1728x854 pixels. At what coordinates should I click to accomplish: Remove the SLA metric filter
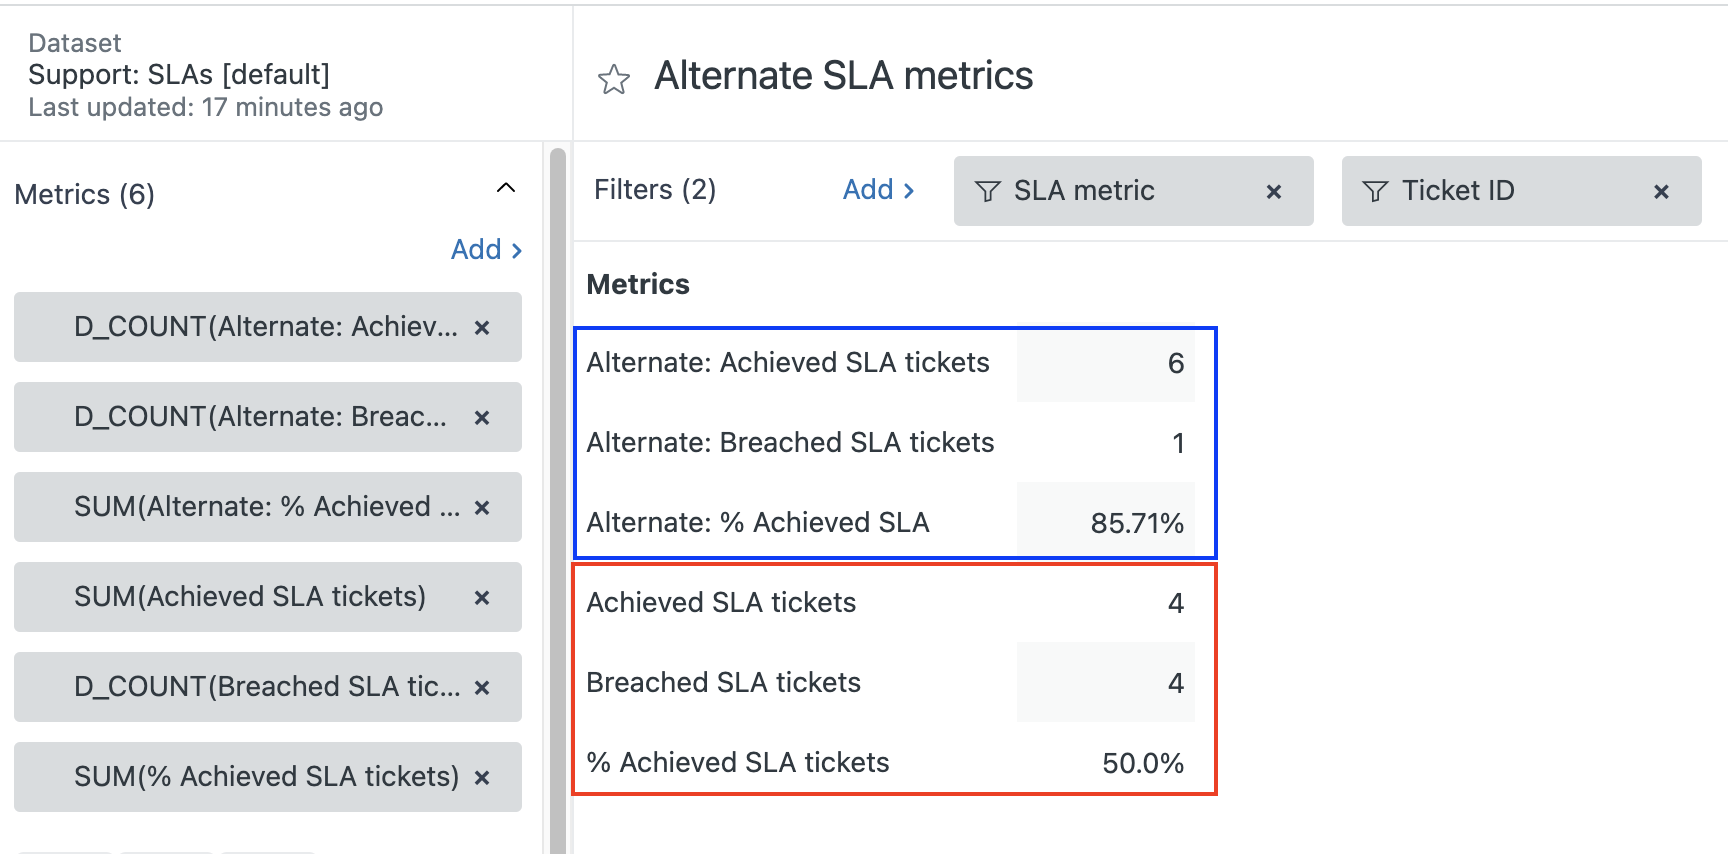(1273, 192)
